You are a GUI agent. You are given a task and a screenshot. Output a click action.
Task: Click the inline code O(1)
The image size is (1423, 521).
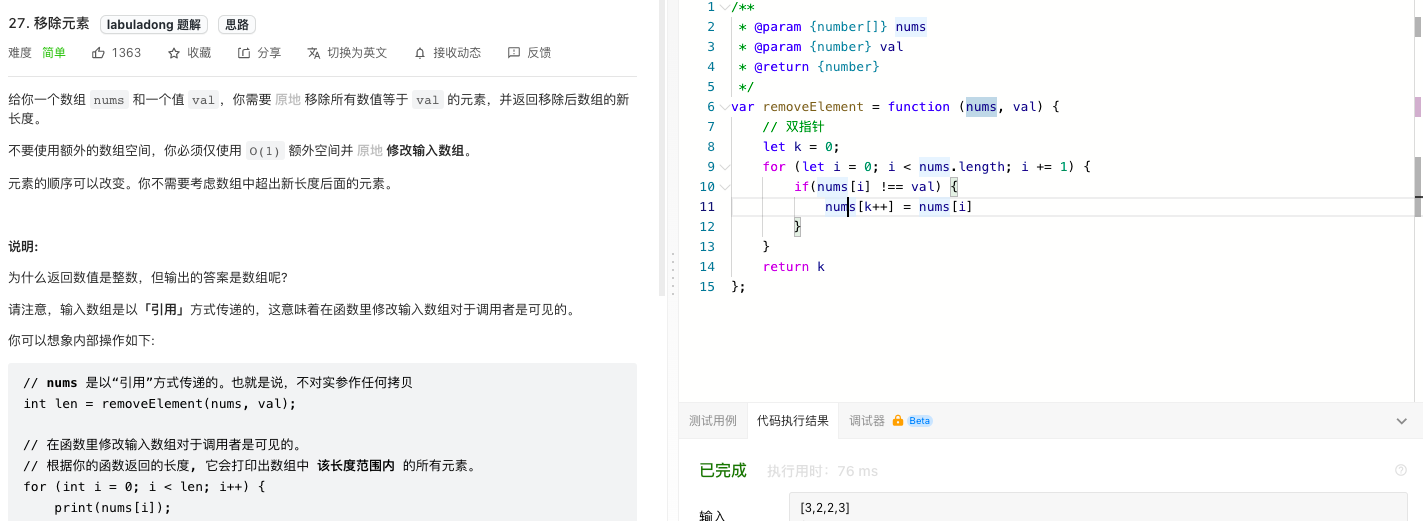pyautogui.click(x=264, y=151)
